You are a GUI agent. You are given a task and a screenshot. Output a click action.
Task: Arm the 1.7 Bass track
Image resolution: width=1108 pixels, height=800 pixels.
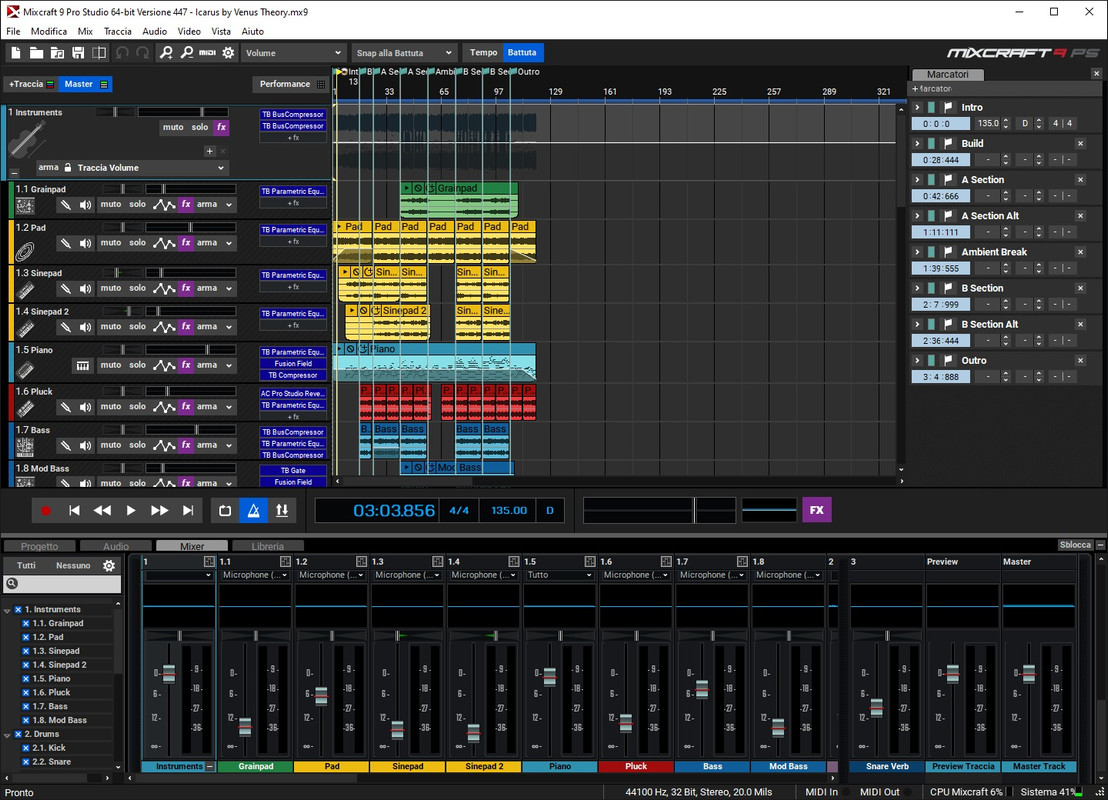click(x=207, y=445)
